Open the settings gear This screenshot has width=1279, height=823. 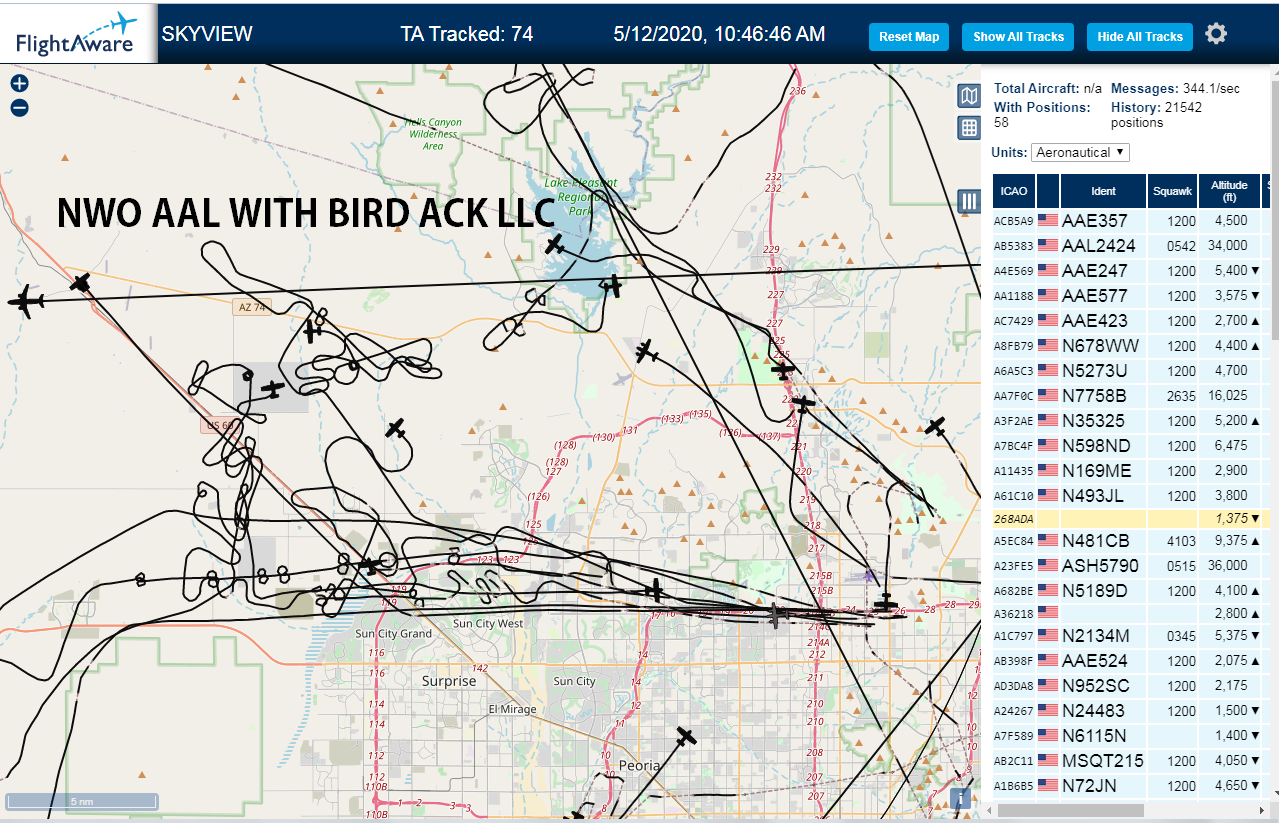click(x=1216, y=34)
